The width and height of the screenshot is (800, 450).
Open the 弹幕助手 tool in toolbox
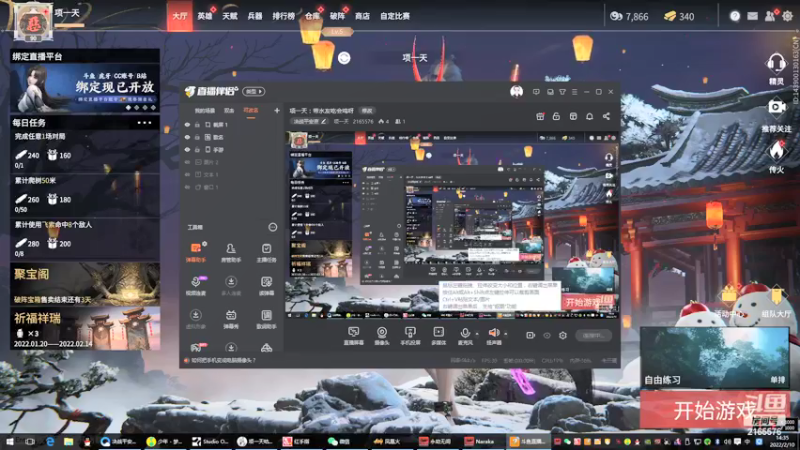[196, 252]
